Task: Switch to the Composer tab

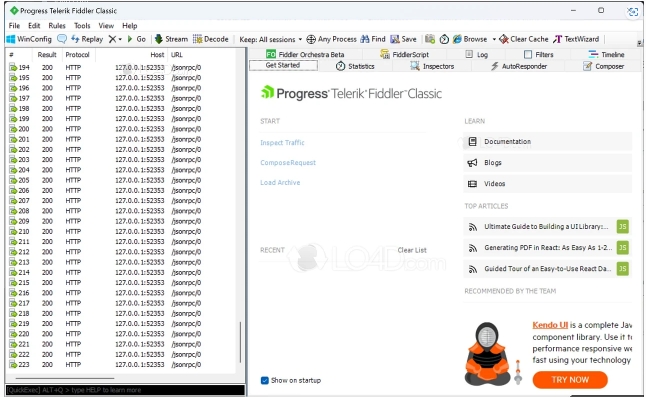Action: (x=604, y=66)
